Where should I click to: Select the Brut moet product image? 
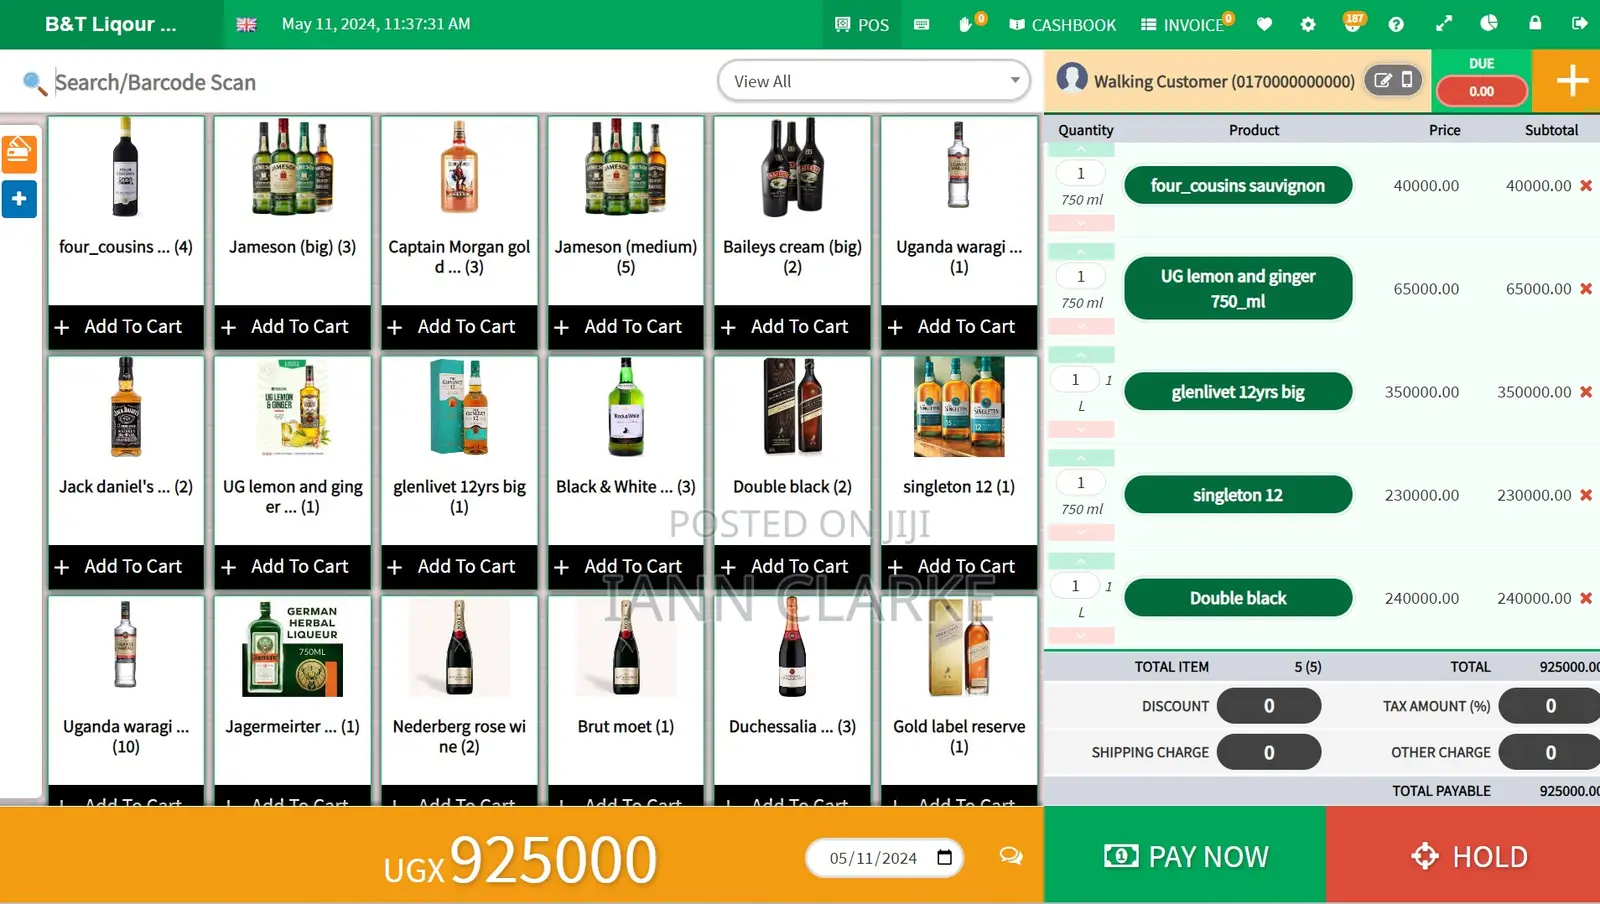tap(626, 648)
